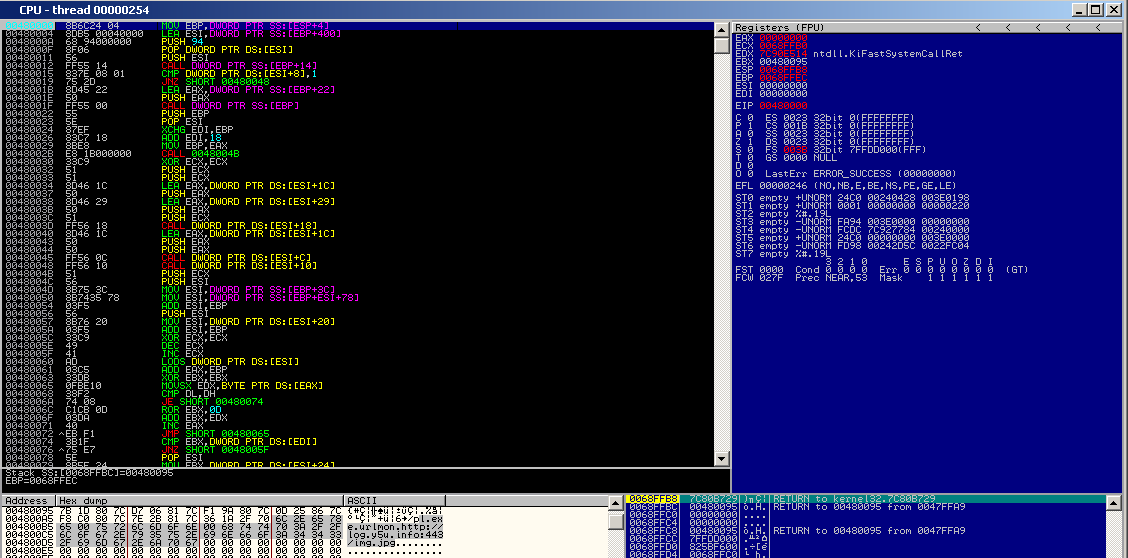
Task: Toggle the P parity flag bit
Action: 749,126
